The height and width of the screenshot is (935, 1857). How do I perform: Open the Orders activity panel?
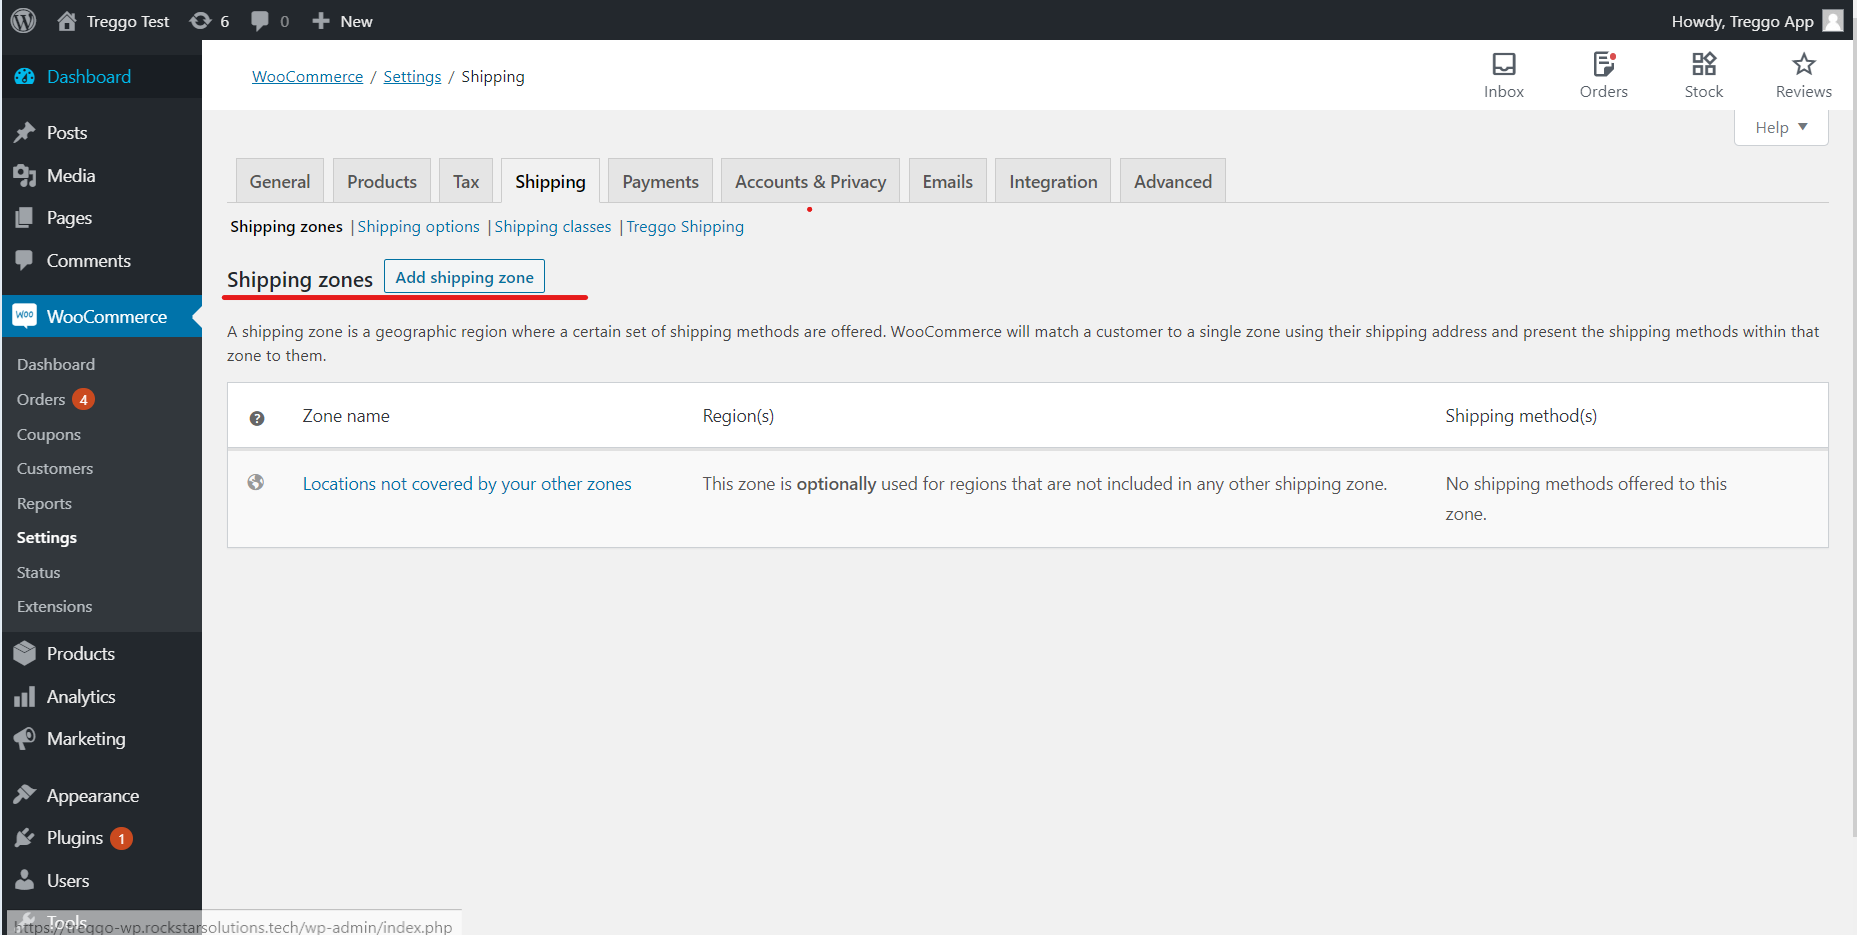click(x=1603, y=75)
